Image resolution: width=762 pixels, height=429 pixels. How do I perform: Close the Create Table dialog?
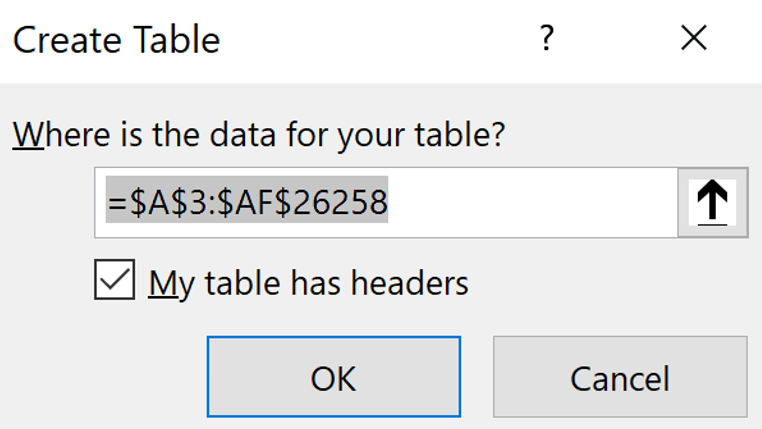tap(693, 38)
